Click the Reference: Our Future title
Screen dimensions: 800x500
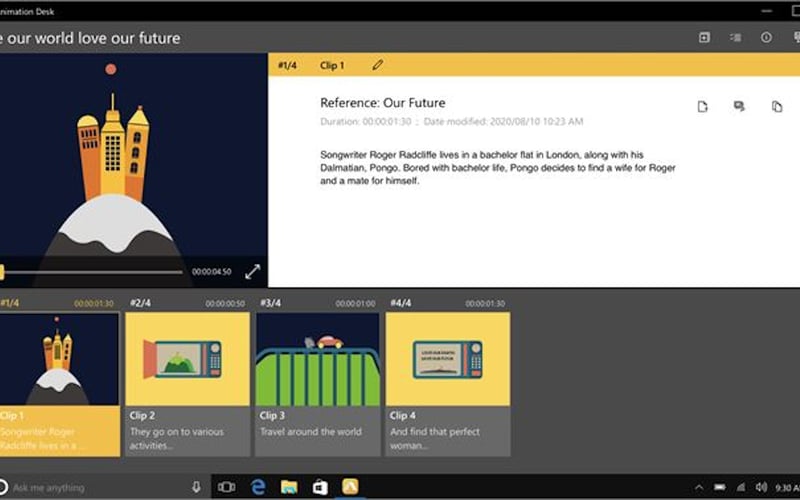[382, 103]
